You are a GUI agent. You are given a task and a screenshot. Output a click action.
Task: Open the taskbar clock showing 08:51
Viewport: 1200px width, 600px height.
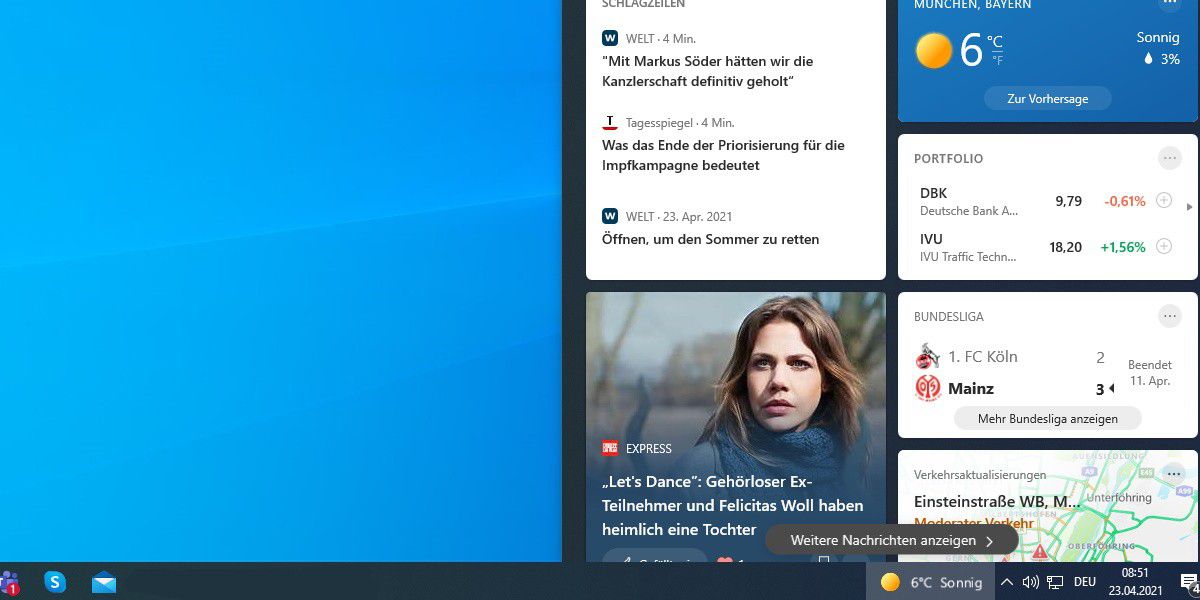1135,582
